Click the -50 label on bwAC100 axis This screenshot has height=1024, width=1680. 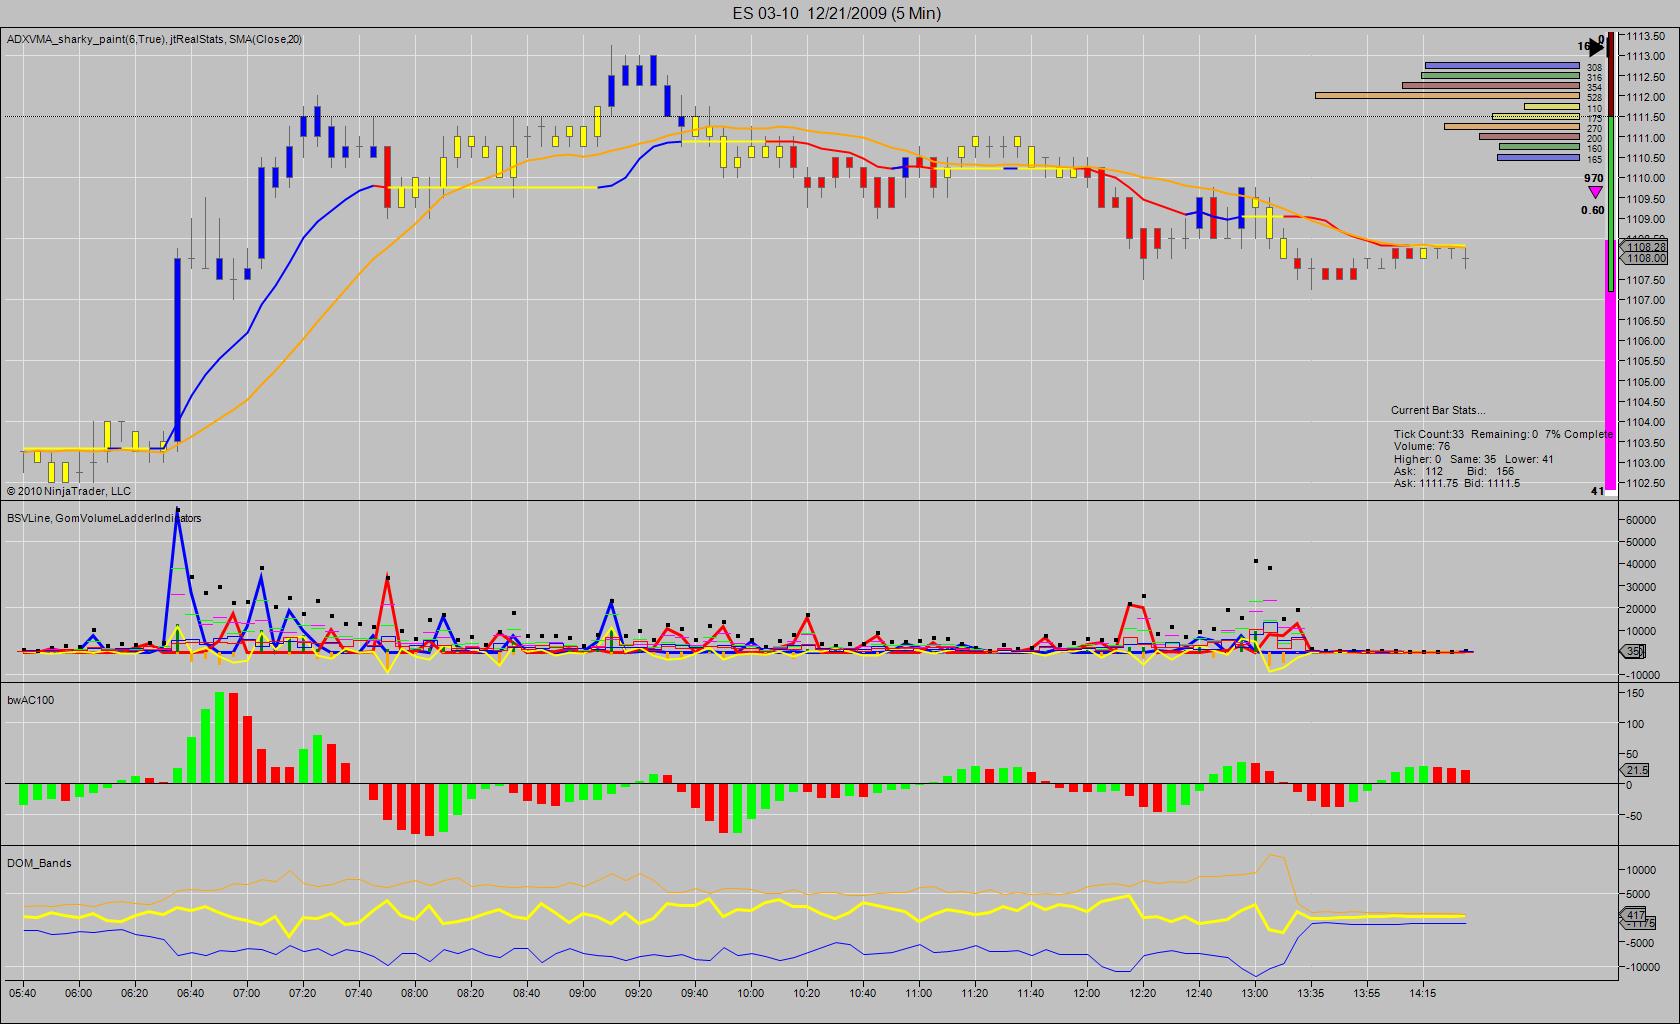(x=1634, y=816)
